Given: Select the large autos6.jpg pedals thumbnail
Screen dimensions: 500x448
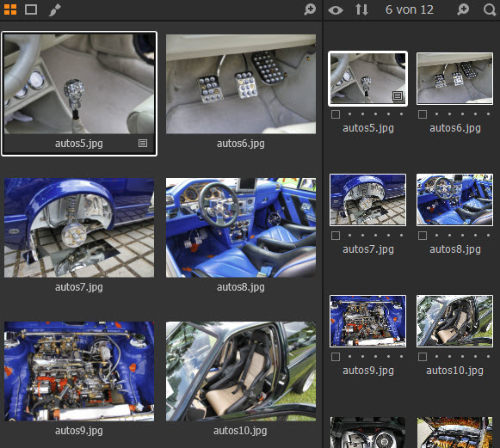Looking at the screenshot, I should tap(241, 84).
